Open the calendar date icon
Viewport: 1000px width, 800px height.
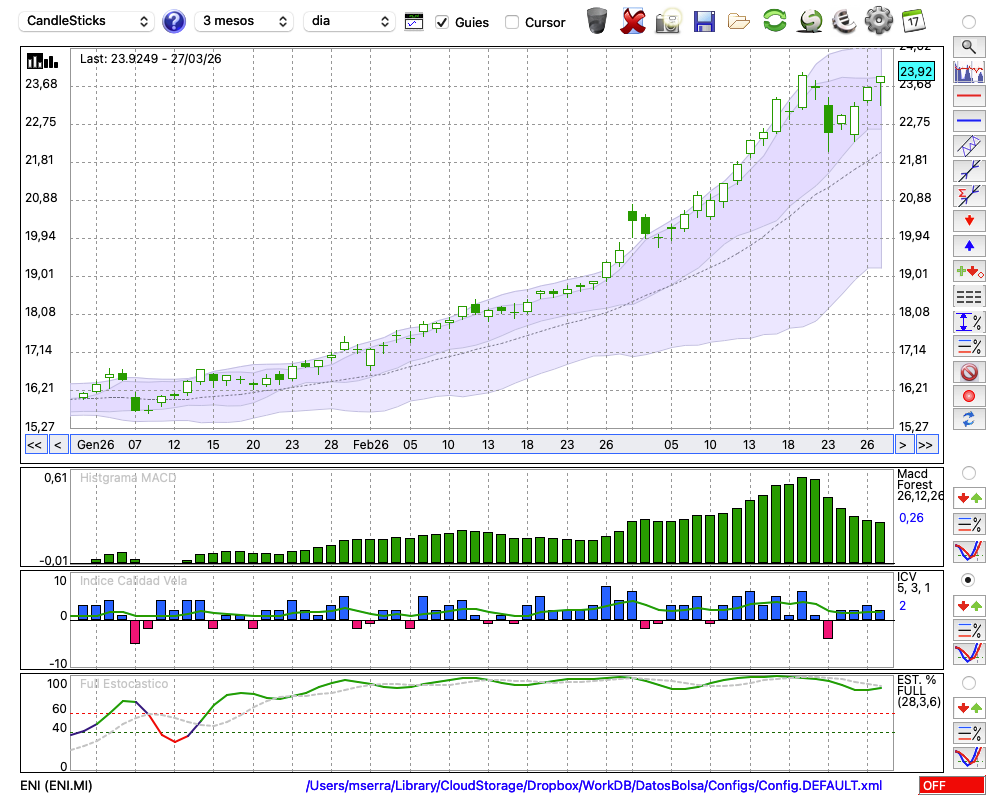coord(913,21)
